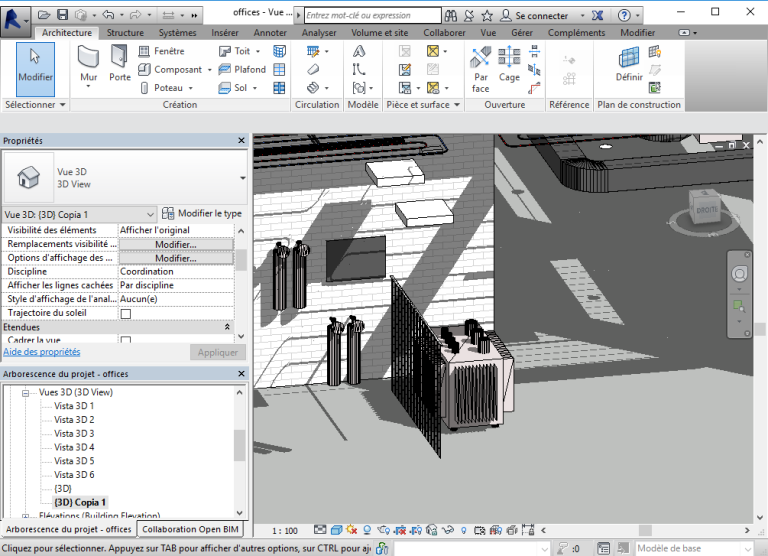Open the Sol dropdown arrow

coord(255,88)
